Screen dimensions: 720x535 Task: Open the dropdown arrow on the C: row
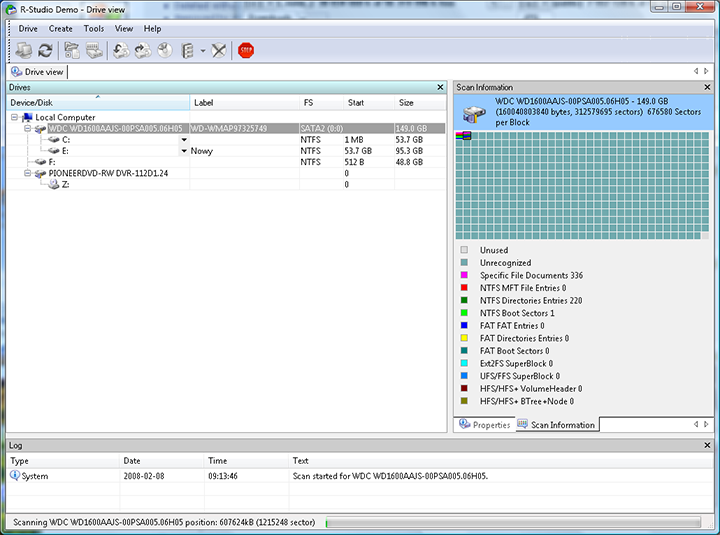184,140
